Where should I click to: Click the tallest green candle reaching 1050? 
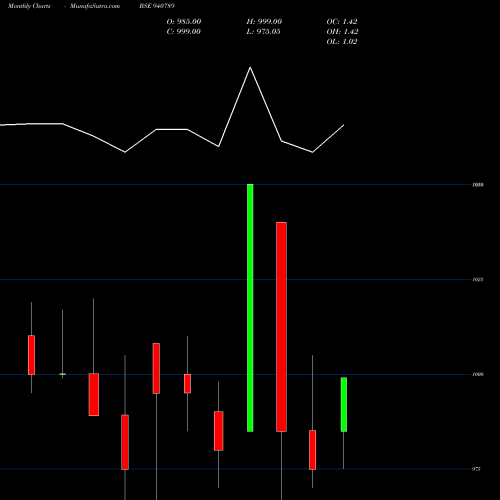[250, 308]
